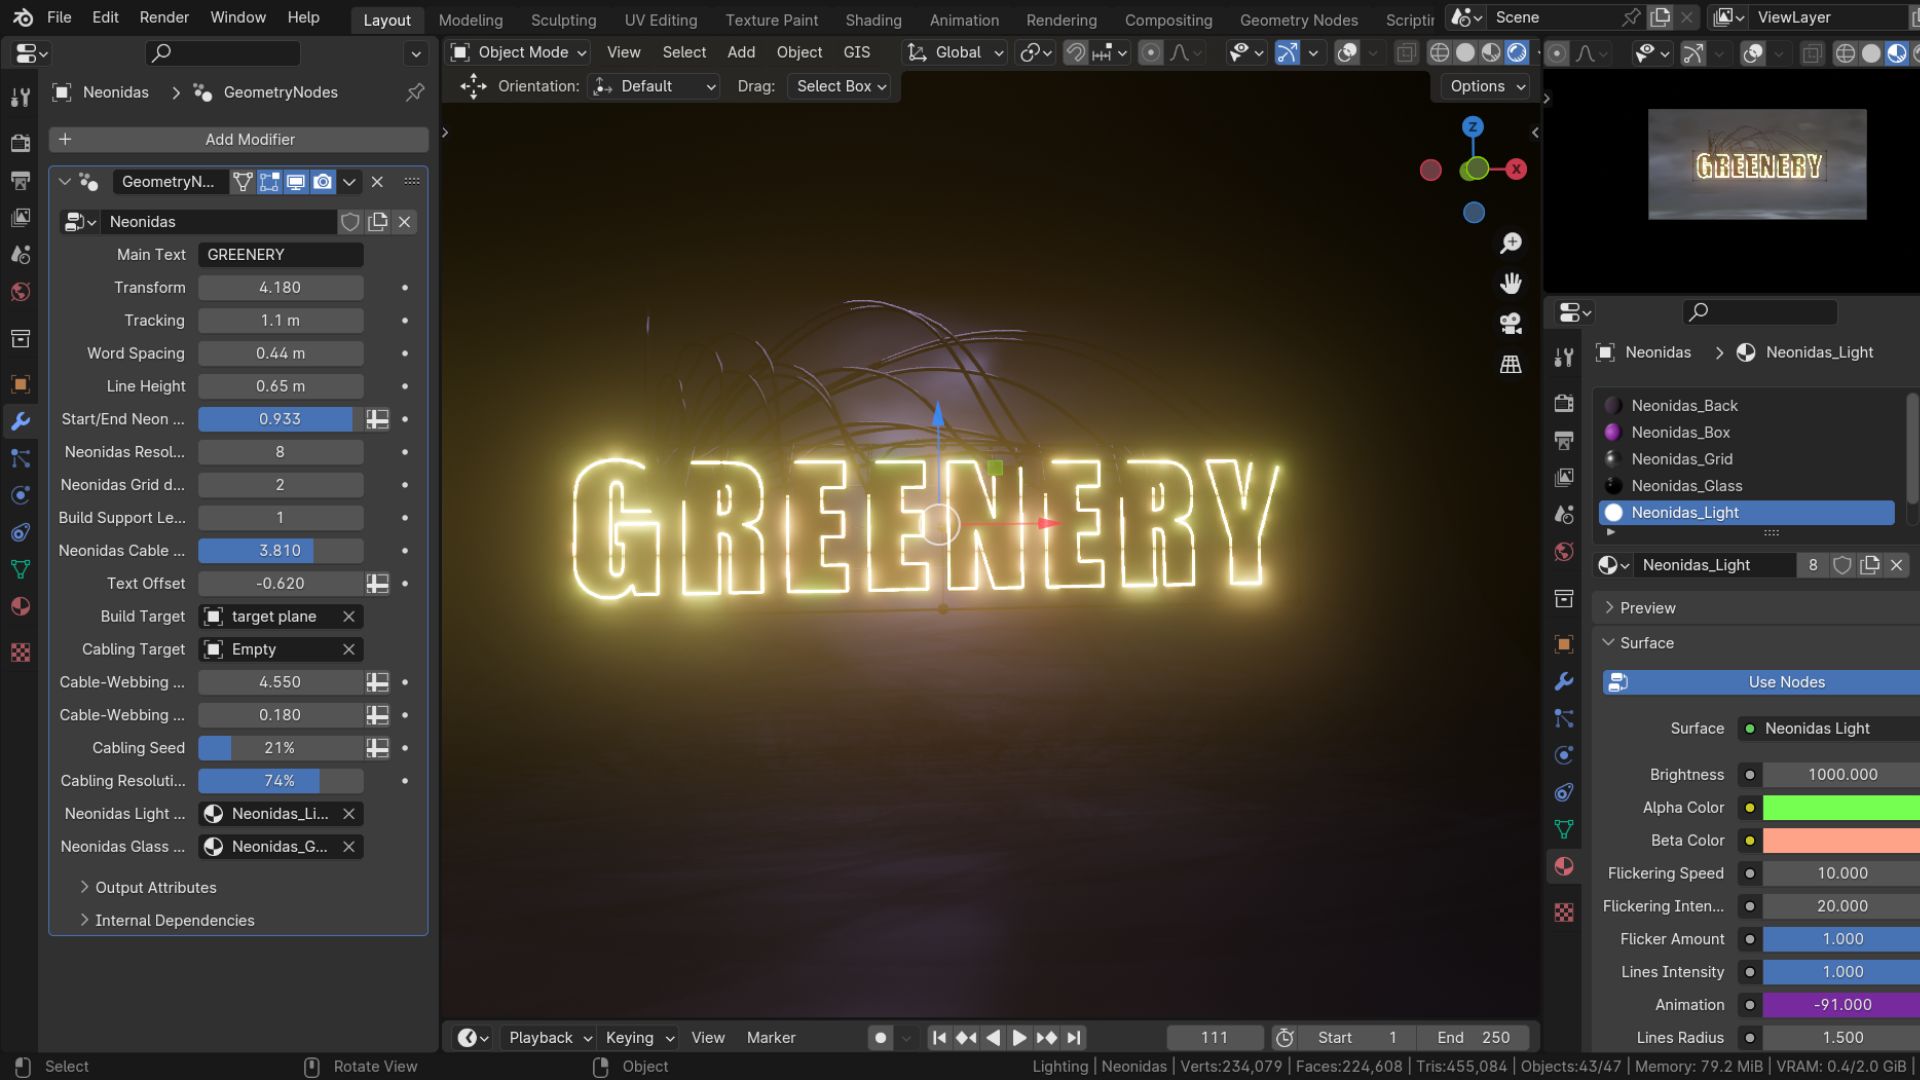This screenshot has width=1920, height=1080.
Task: Switch perspective/orthographic with grid gizmo icon
Action: click(x=1510, y=364)
